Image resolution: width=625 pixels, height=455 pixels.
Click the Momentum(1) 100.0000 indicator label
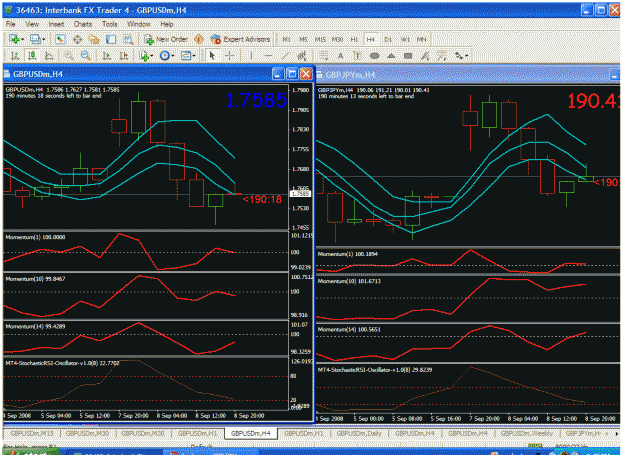(35, 237)
